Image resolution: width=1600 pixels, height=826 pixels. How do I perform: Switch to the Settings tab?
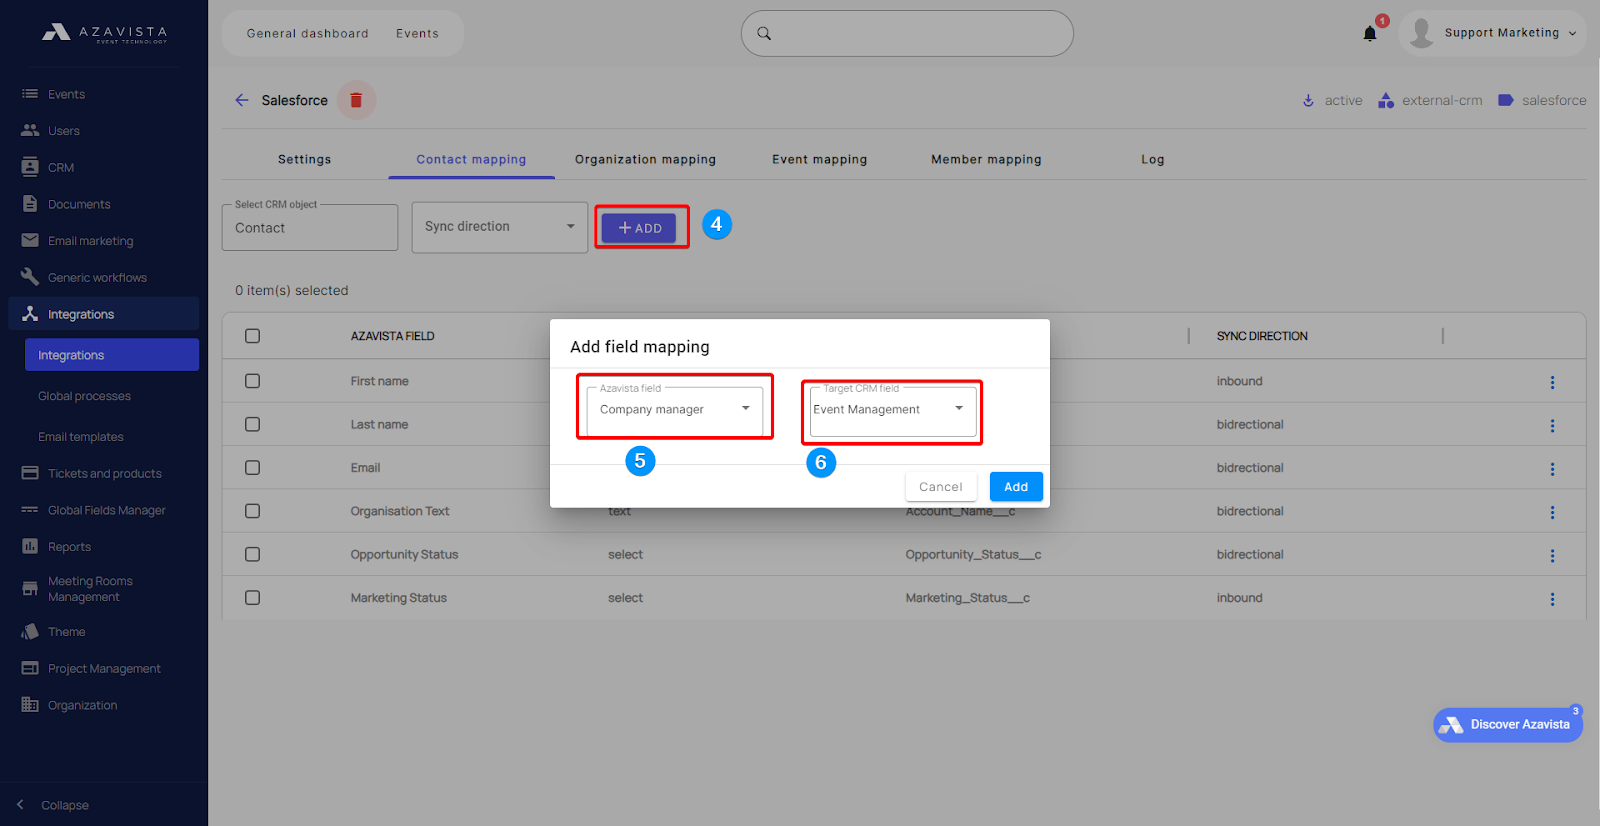pyautogui.click(x=304, y=159)
